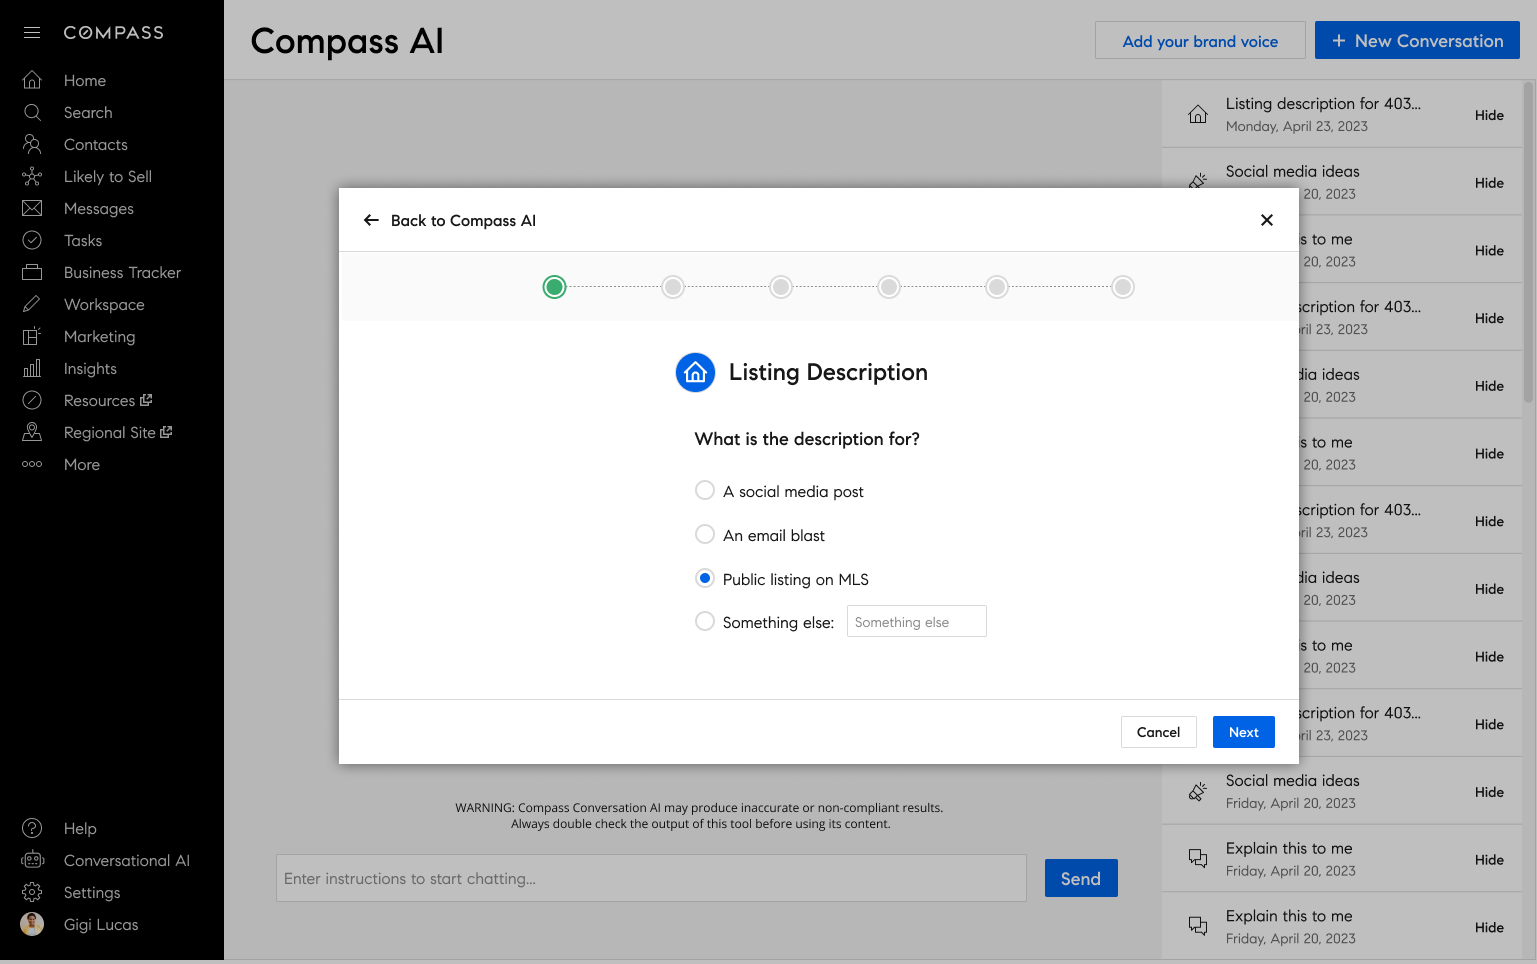Click Add your brand voice button
Viewport: 1537px width, 964px height.
[x=1200, y=40]
